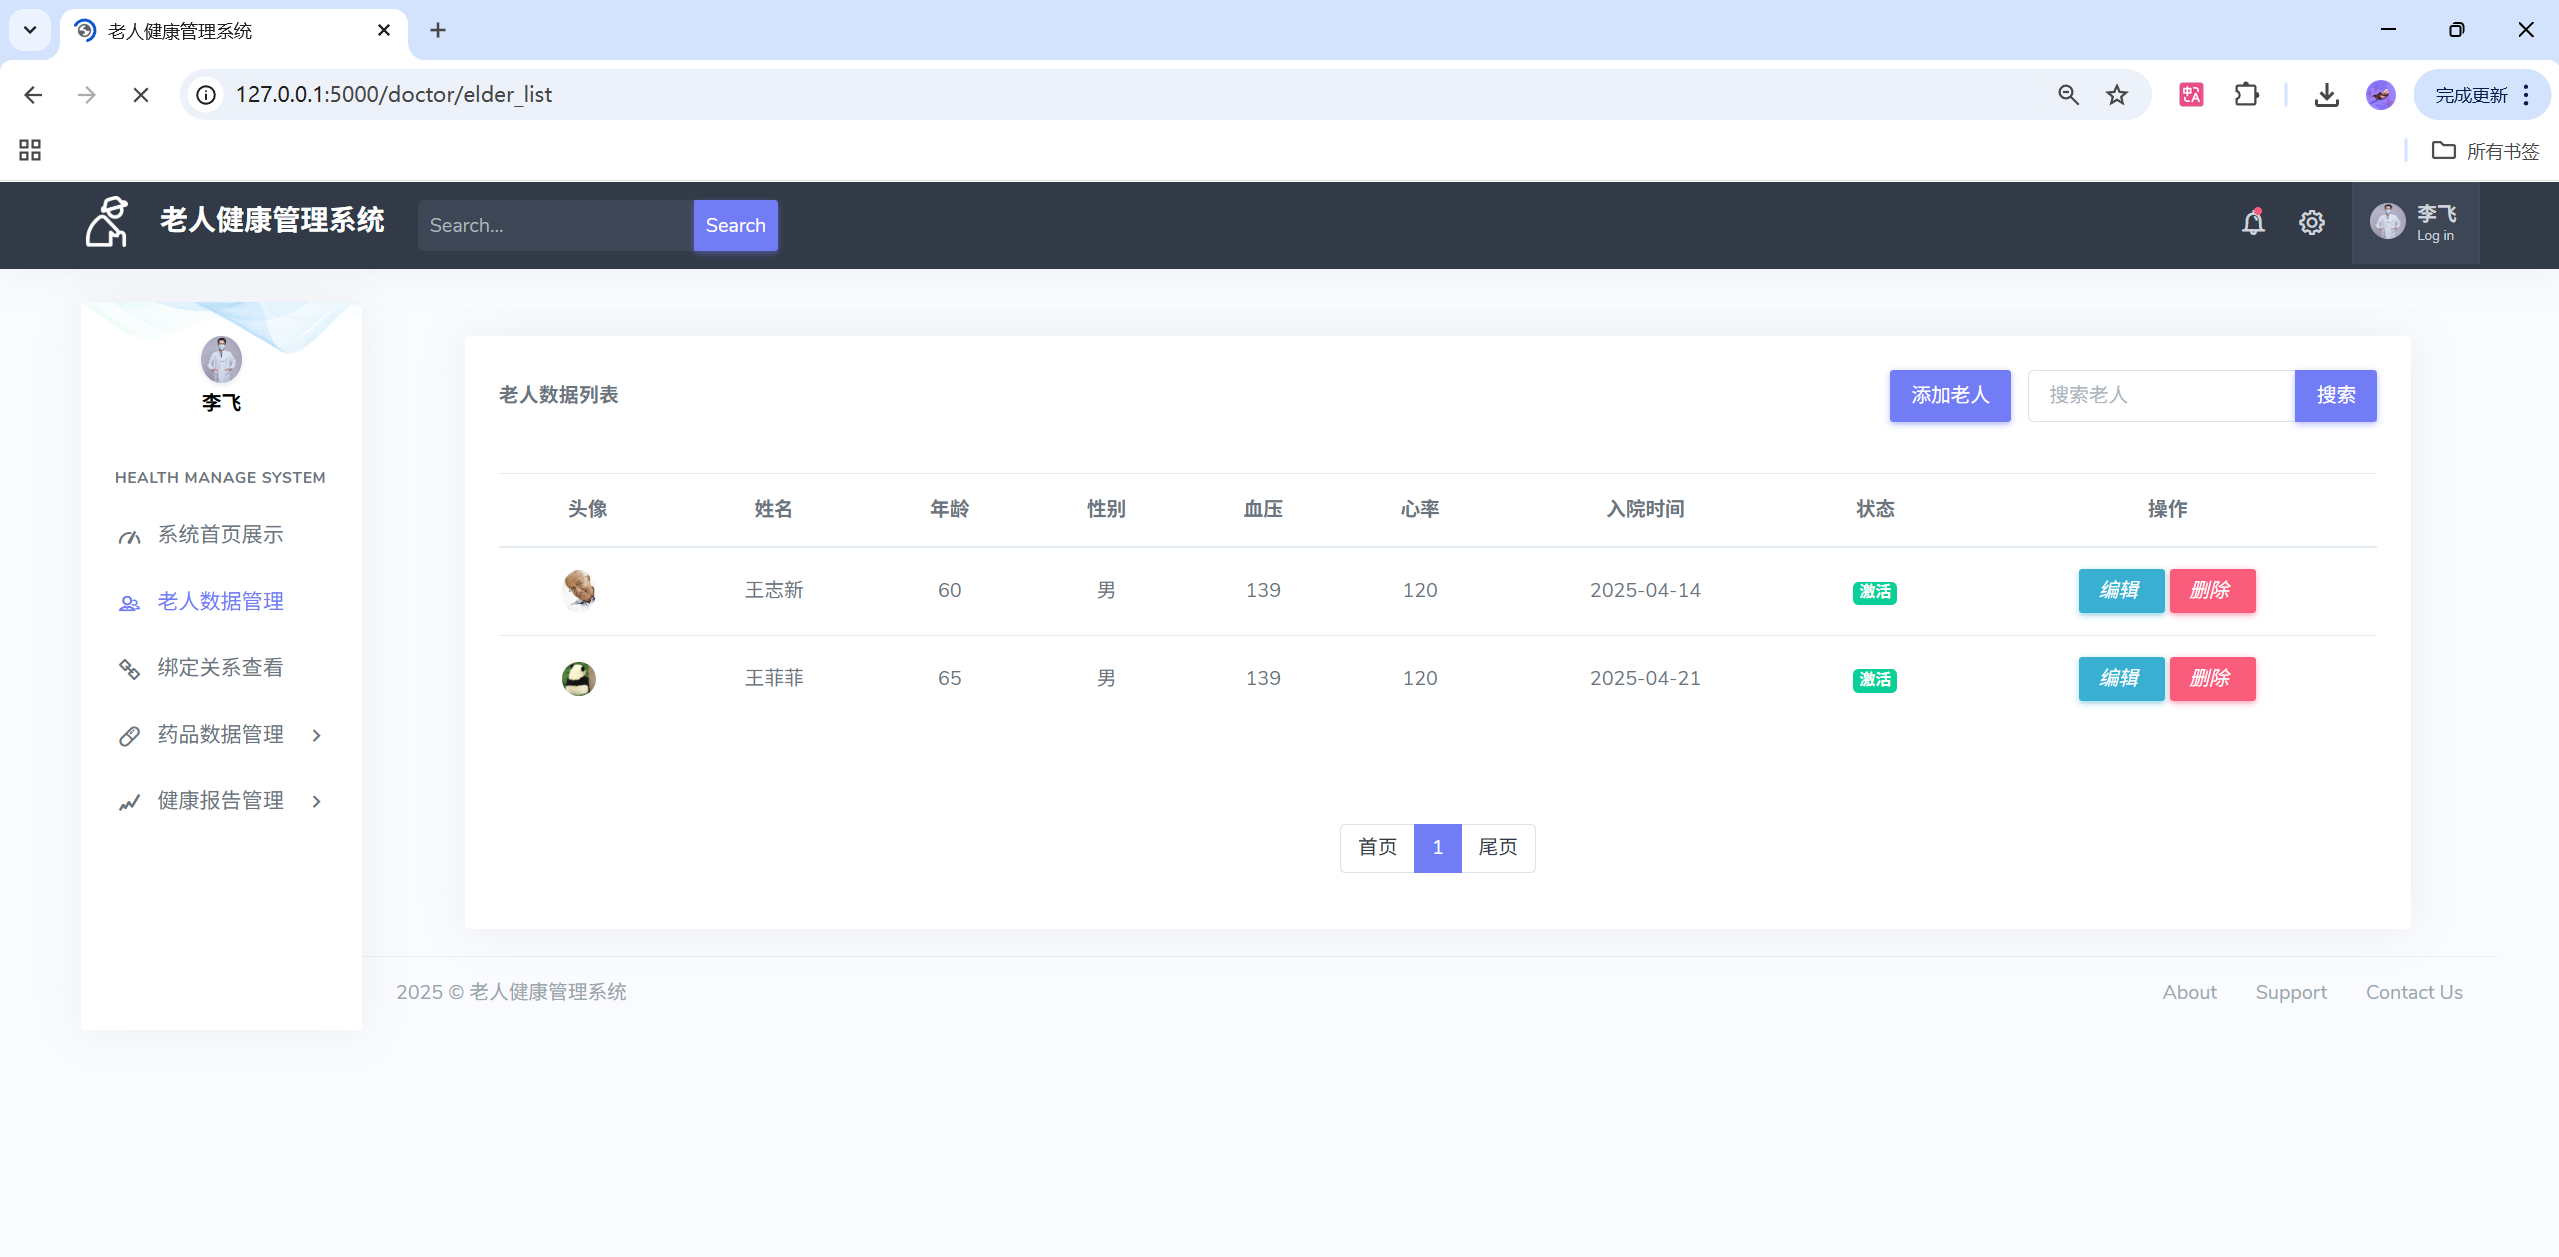
Task: Open 系统首页展示 in the sidebar
Action: click(x=220, y=535)
